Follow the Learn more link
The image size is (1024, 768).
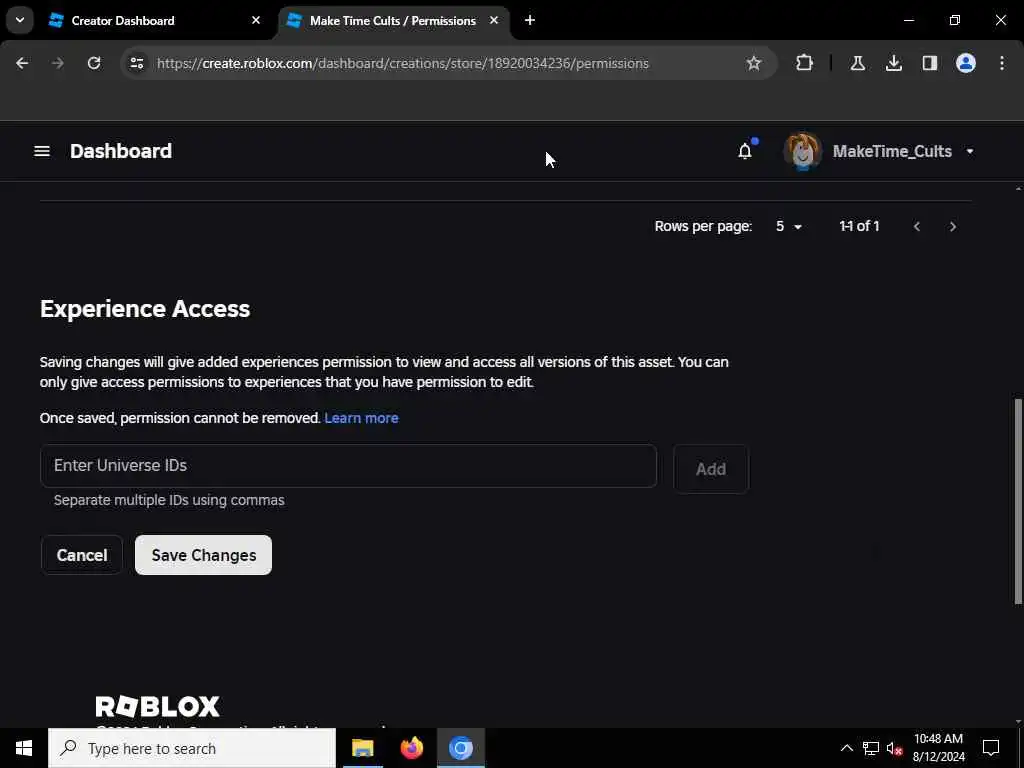point(361,418)
